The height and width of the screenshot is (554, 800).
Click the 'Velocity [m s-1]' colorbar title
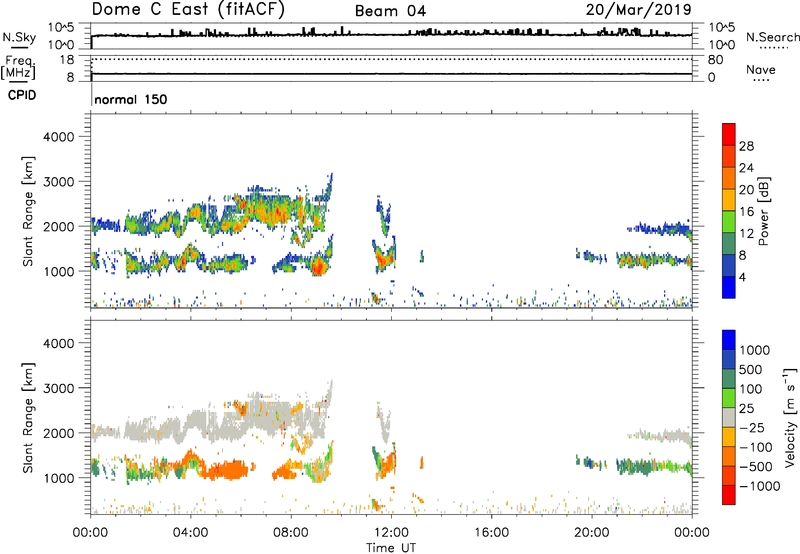point(790,418)
